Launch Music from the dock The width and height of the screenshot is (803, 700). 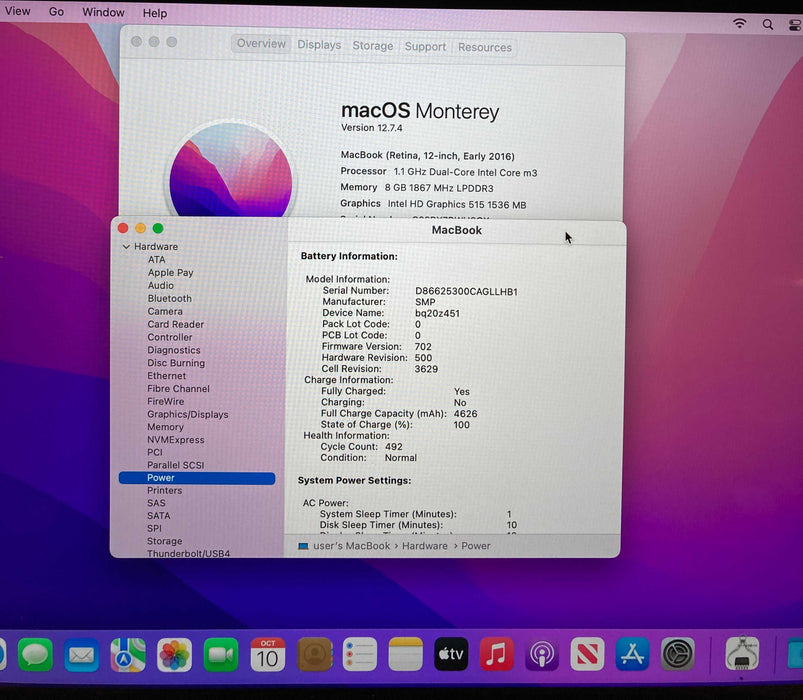click(497, 655)
